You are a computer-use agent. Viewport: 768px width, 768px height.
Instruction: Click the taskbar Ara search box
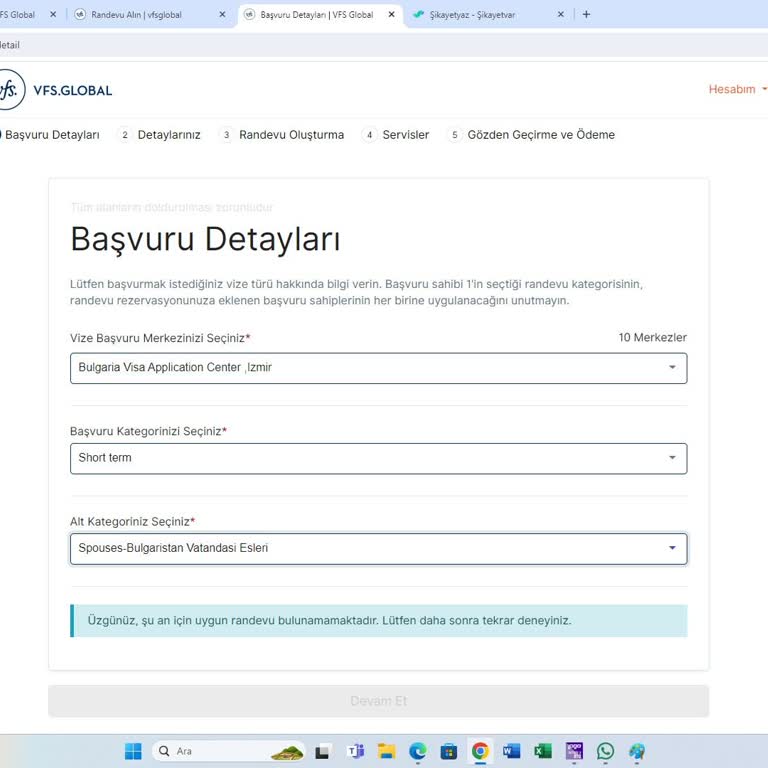229,751
